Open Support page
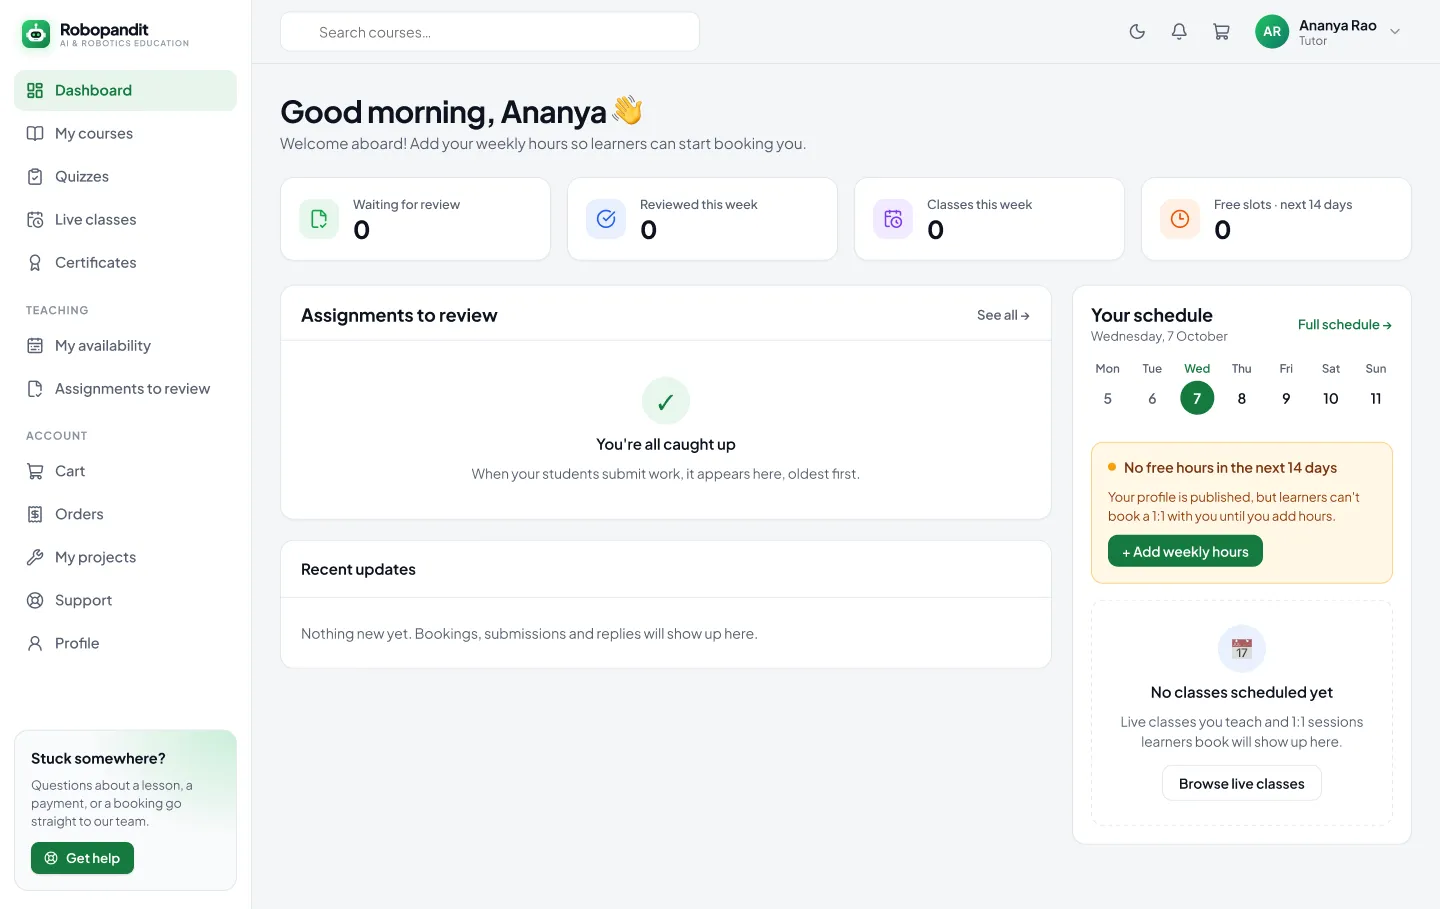 [x=126, y=600]
